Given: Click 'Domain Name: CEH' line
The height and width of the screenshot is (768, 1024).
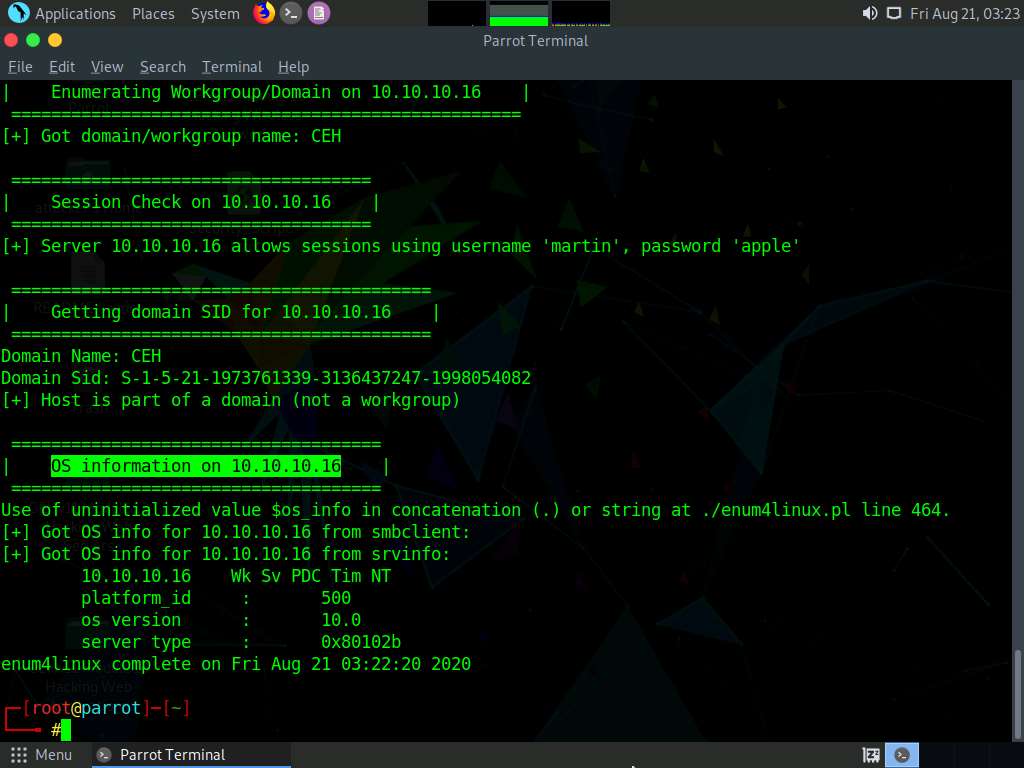Looking at the screenshot, I should point(81,356).
